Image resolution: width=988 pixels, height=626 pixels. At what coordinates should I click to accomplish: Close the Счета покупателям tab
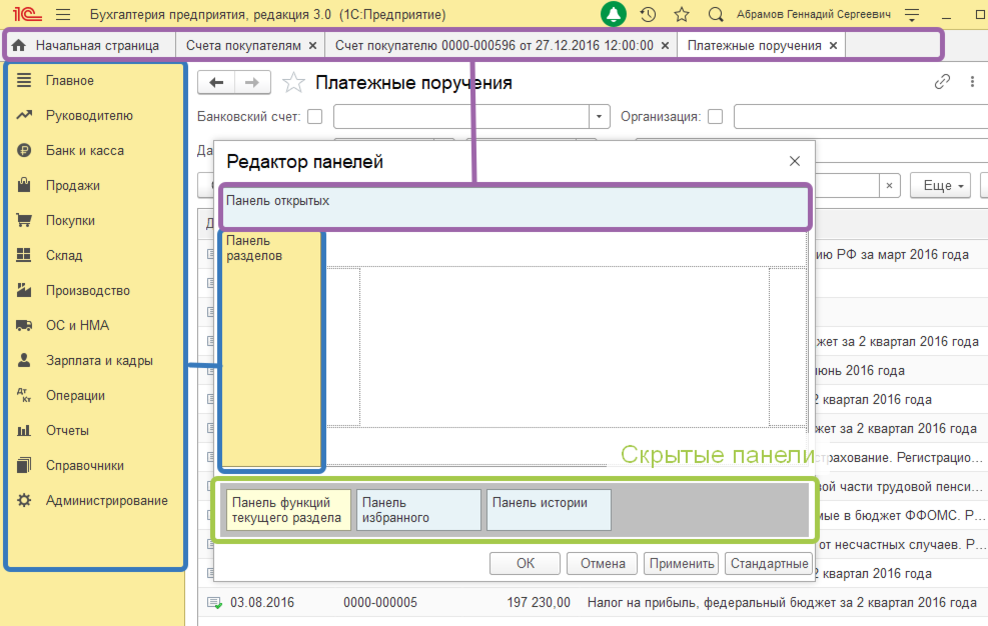(313, 45)
